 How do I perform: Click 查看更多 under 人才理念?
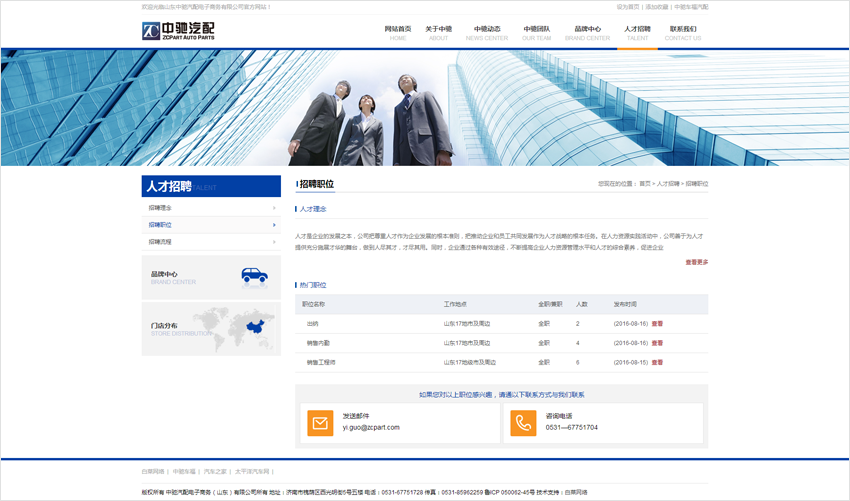coord(696,262)
